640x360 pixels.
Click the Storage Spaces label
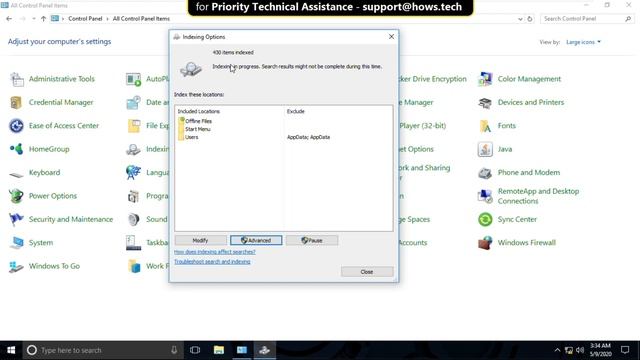point(415,220)
